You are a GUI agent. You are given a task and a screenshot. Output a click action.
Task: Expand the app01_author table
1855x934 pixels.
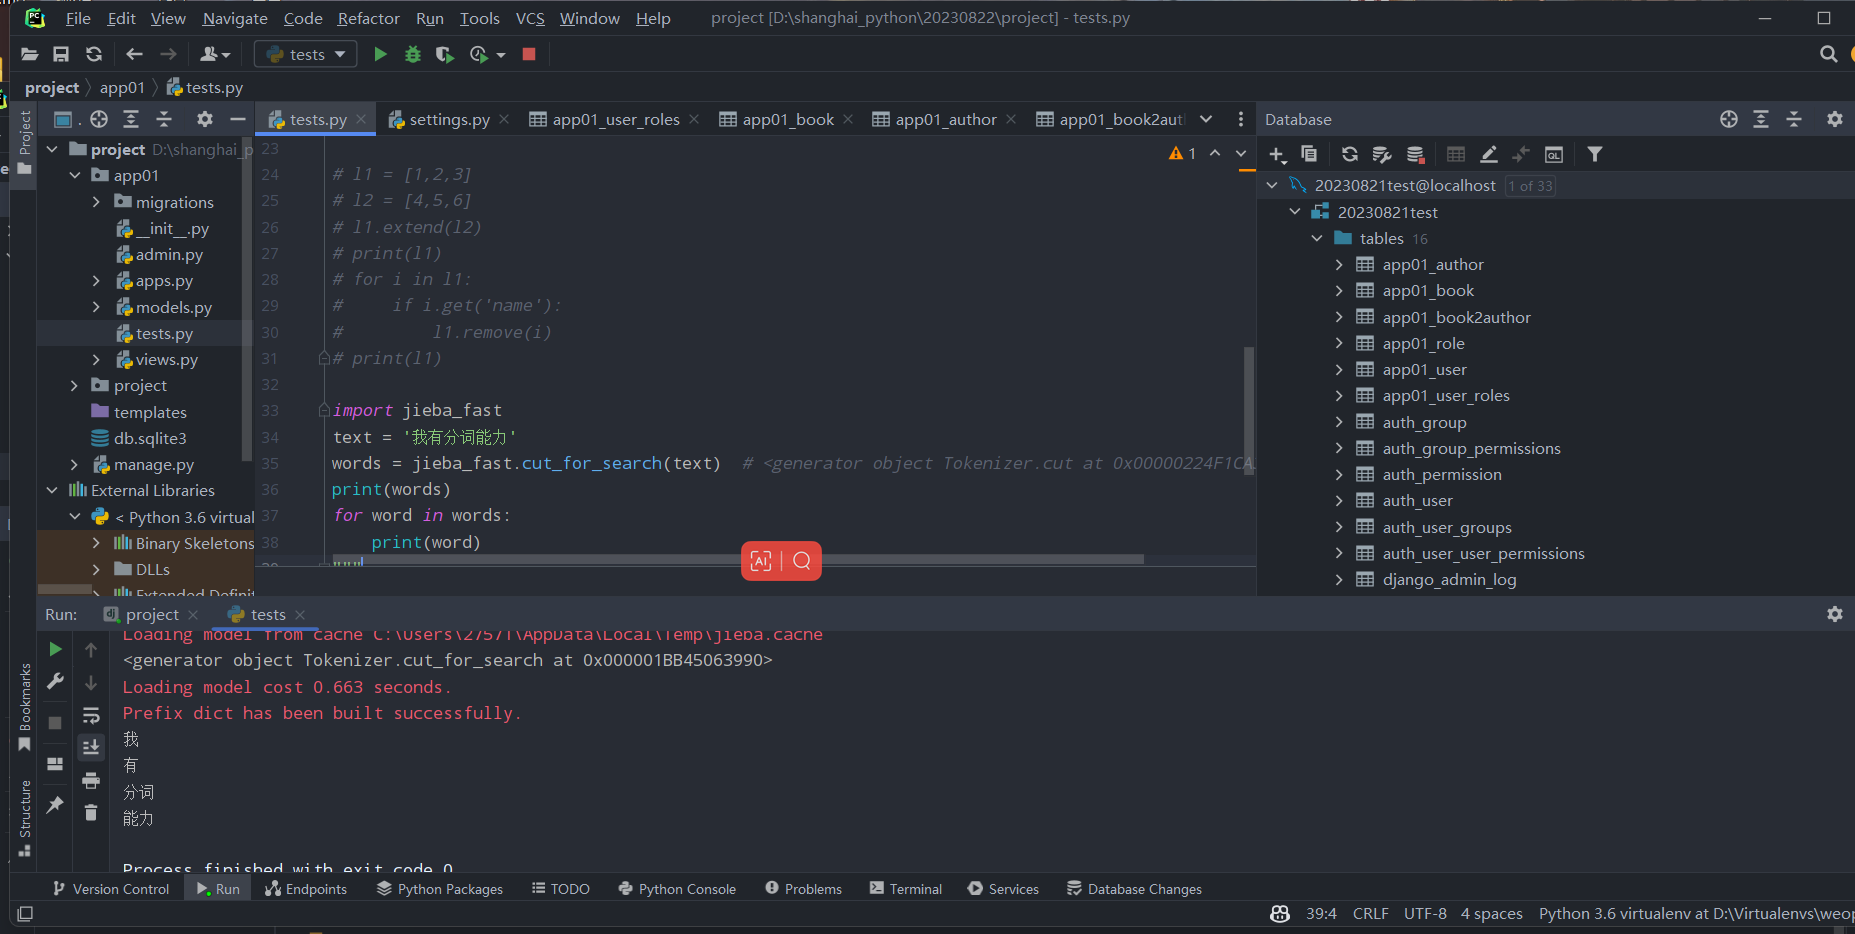point(1339,264)
